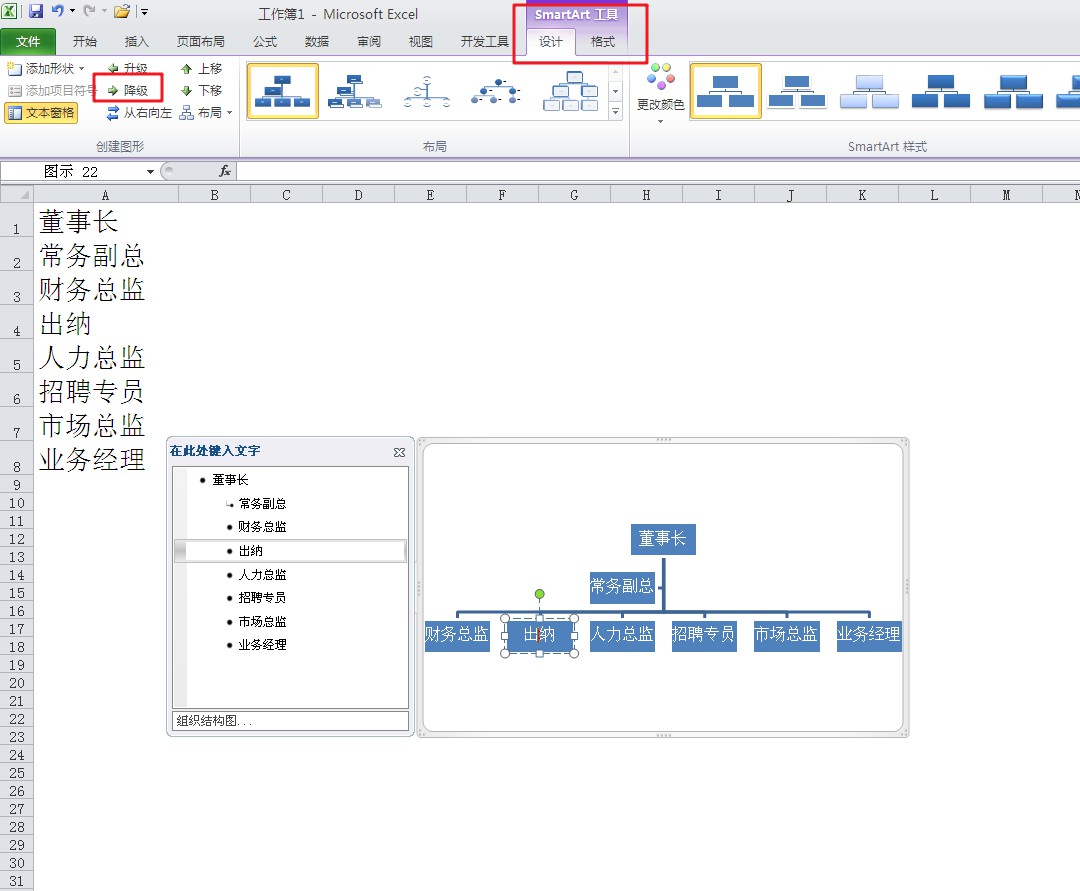The height and width of the screenshot is (891, 1080).
Task: Click cell containing 董事长
Action: [x=105, y=221]
